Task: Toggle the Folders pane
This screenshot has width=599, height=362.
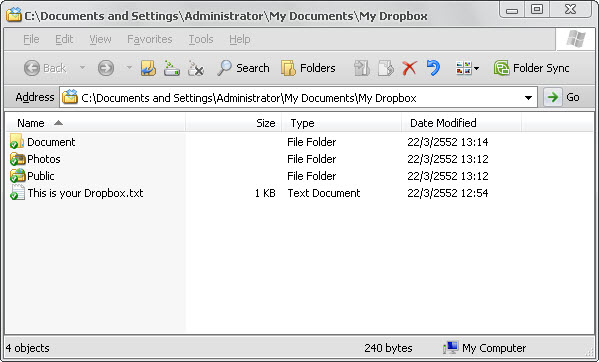Action: click(x=308, y=68)
